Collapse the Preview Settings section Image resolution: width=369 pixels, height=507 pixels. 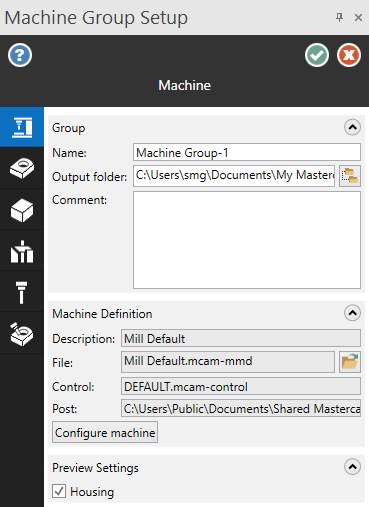pos(352,466)
